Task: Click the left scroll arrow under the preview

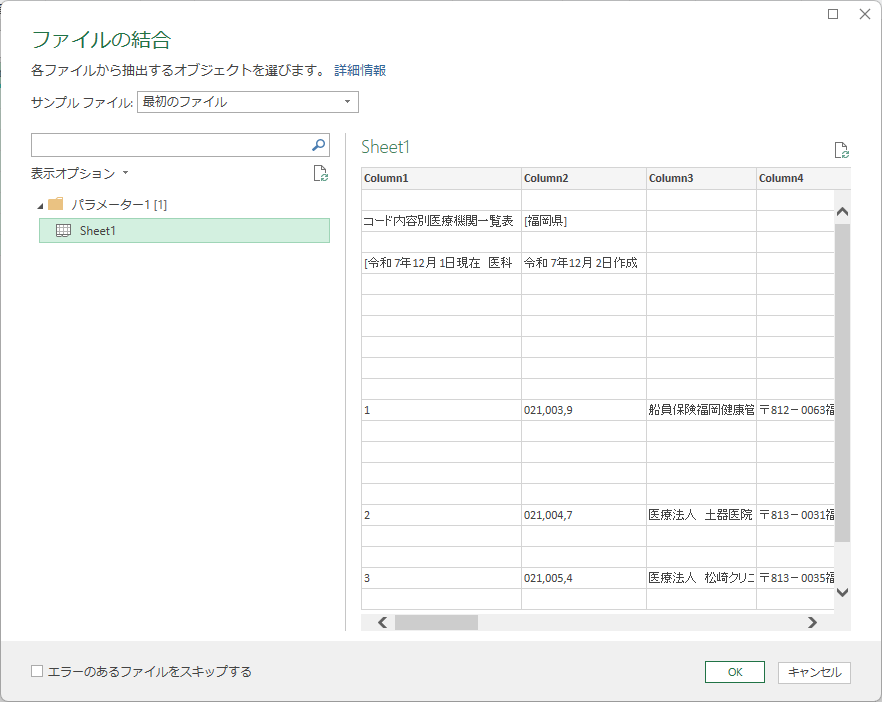Action: click(x=381, y=622)
